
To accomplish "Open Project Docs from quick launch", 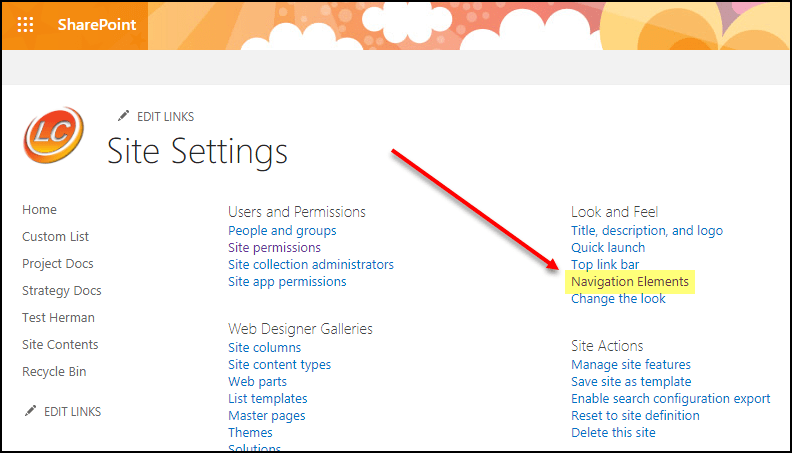I will (58, 264).
